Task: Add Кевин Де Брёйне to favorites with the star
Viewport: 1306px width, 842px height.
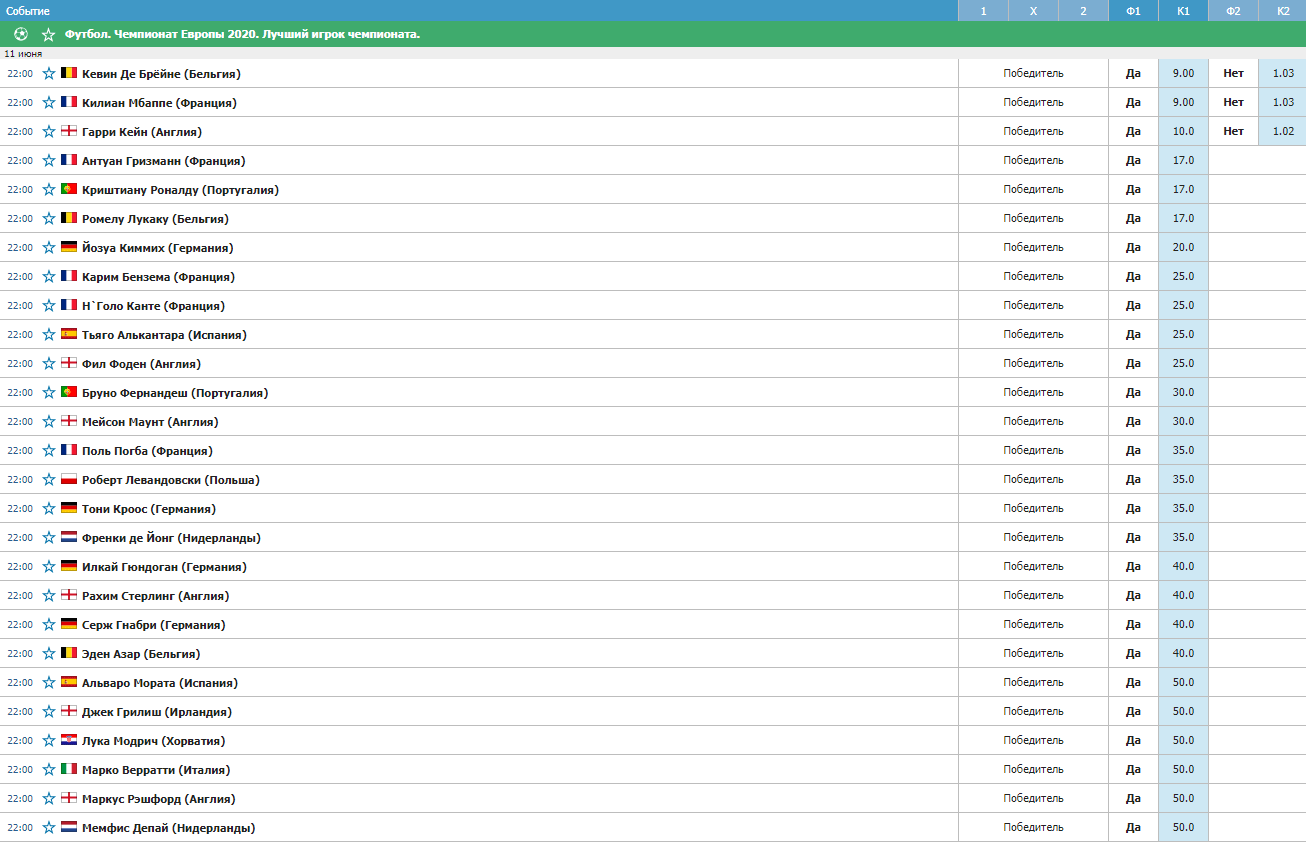Action: pyautogui.click(x=49, y=73)
